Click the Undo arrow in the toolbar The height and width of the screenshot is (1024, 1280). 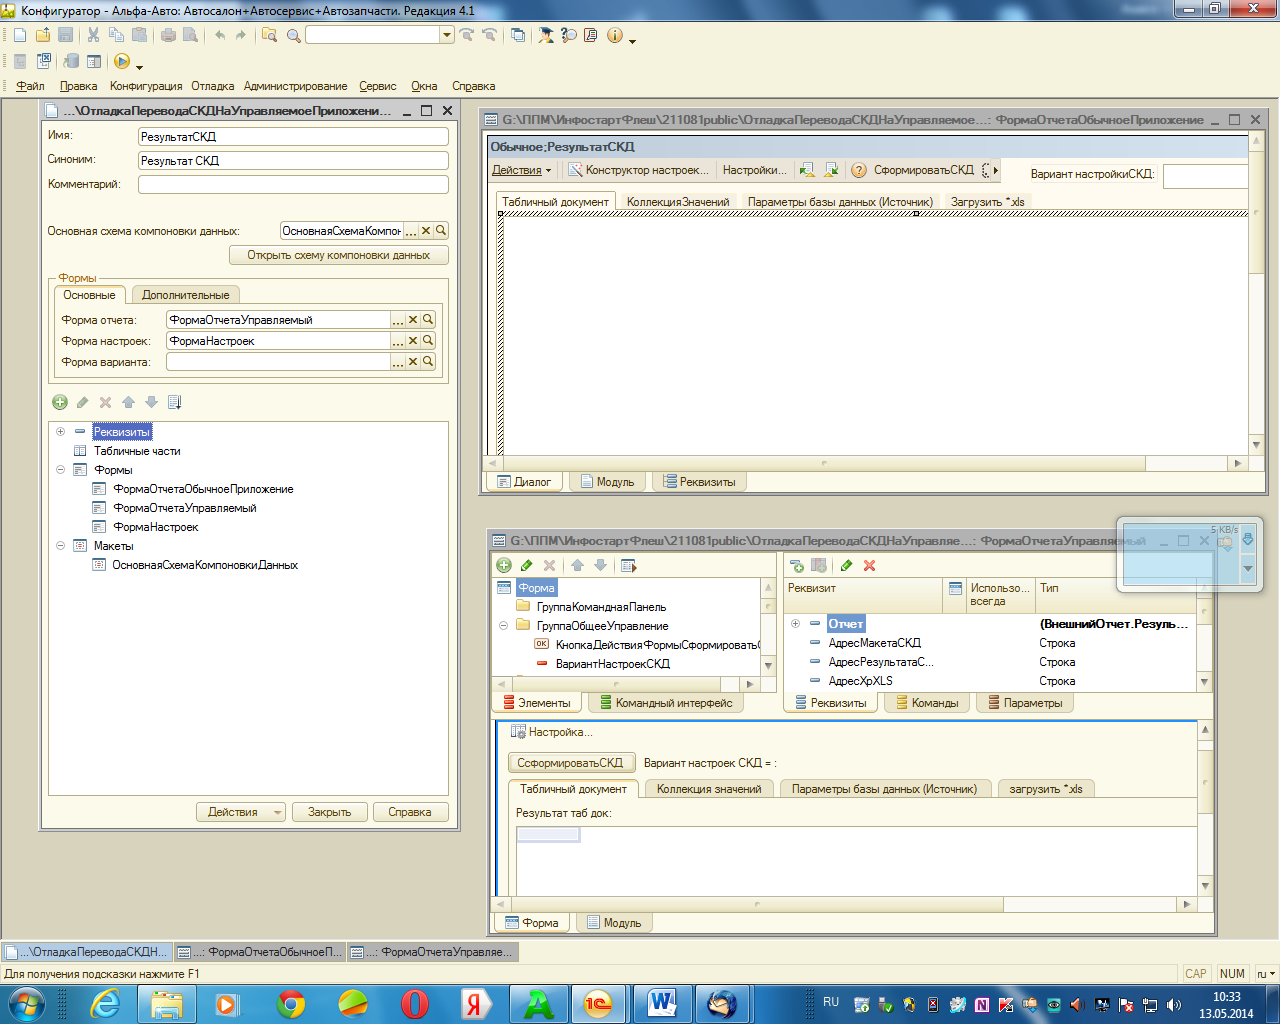[x=219, y=35]
